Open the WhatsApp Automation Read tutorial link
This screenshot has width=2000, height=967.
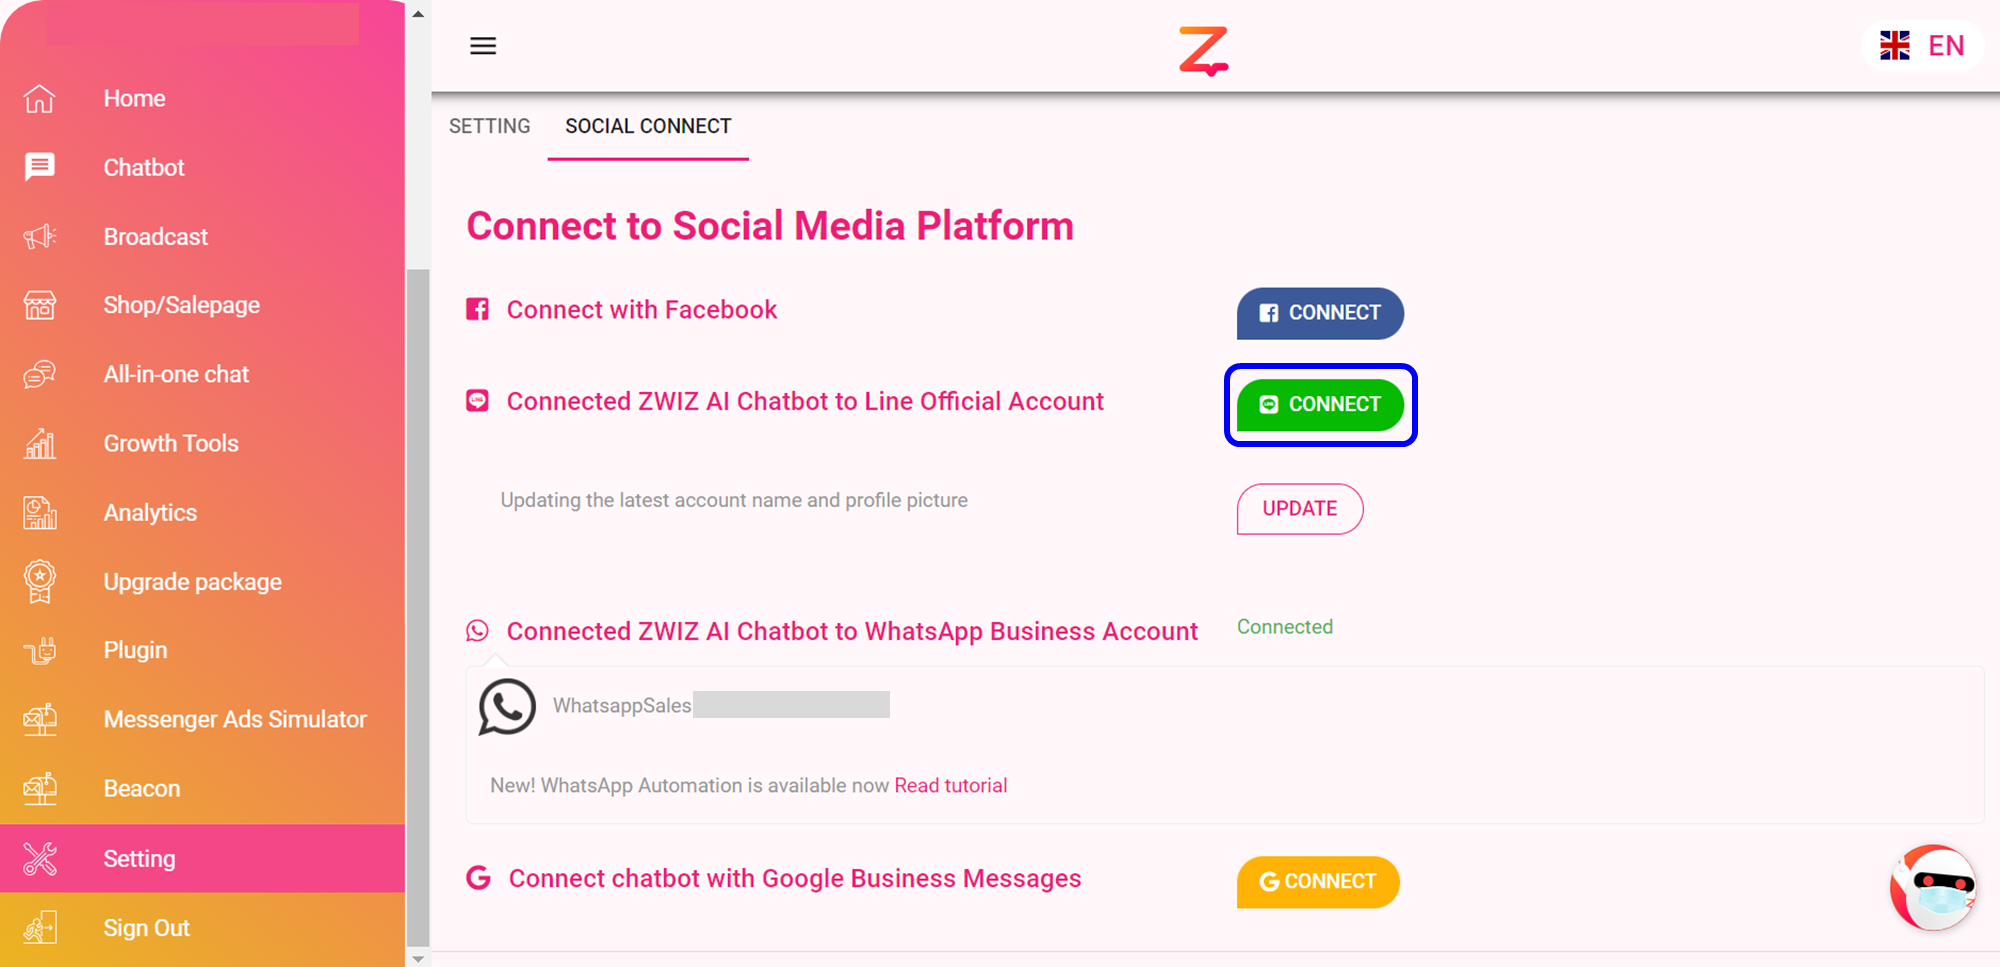(x=950, y=785)
